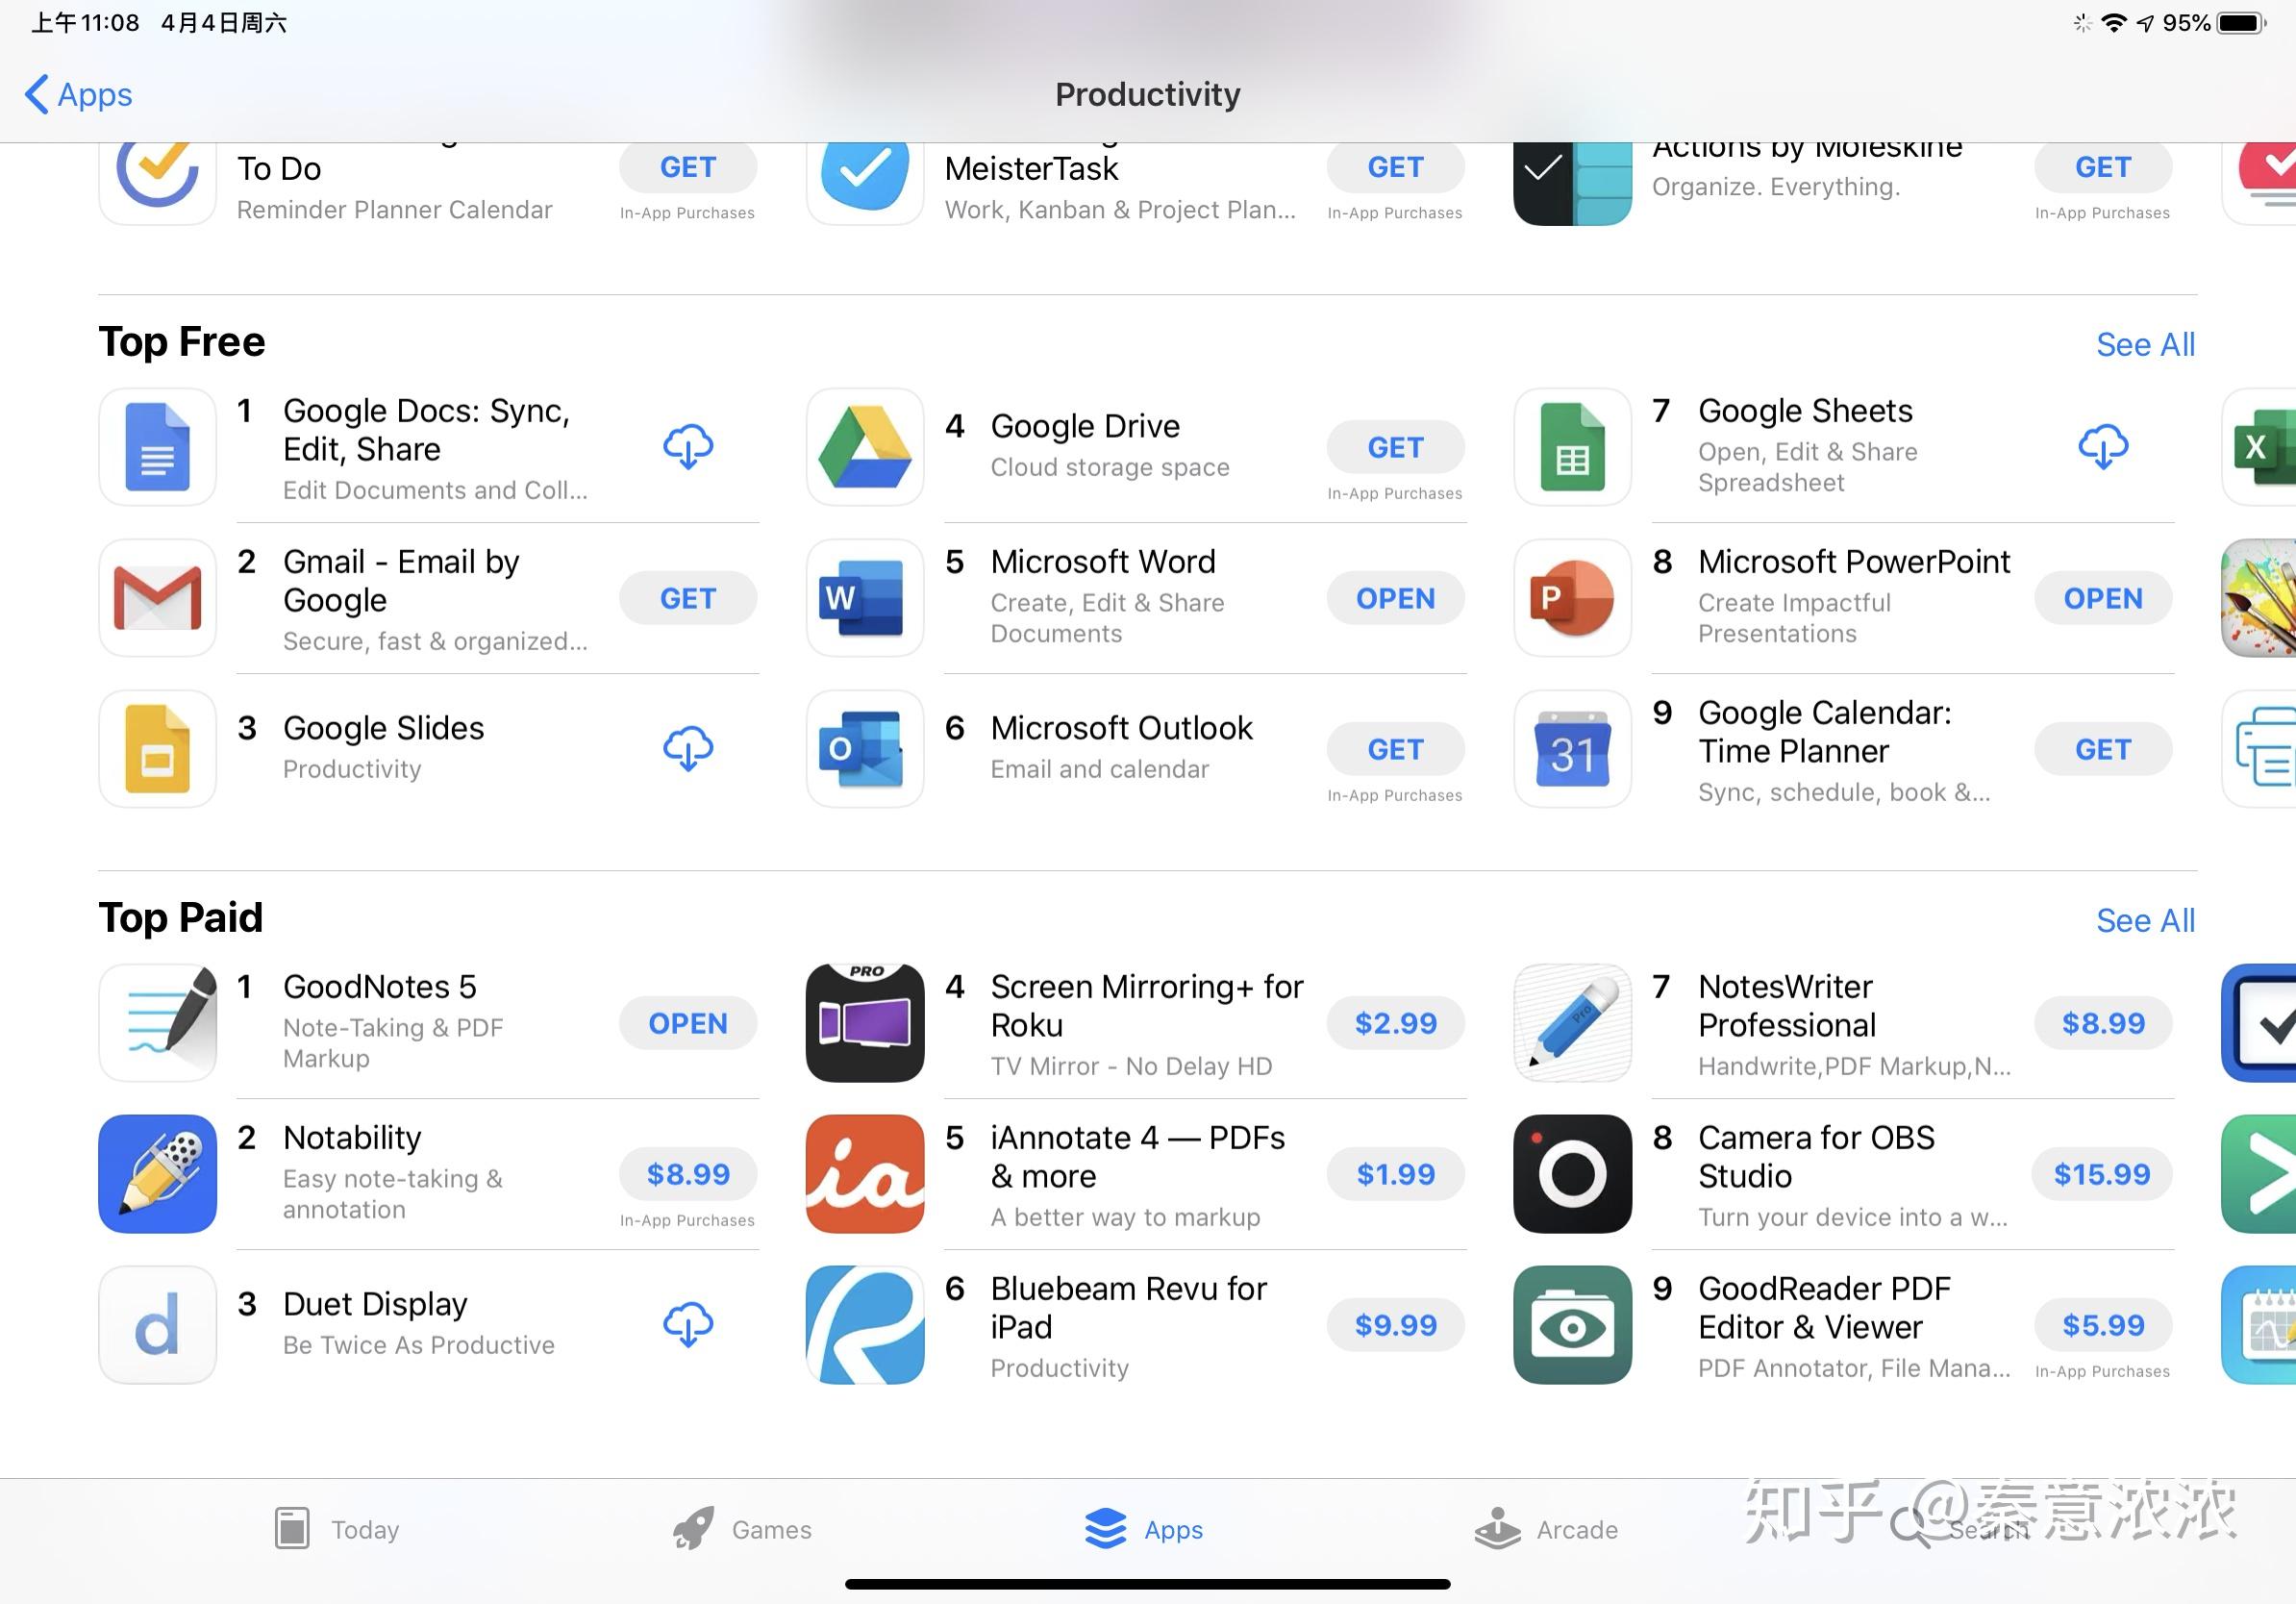Open the Games tab
Viewport: 2296px width, 1604px height.
tap(742, 1529)
